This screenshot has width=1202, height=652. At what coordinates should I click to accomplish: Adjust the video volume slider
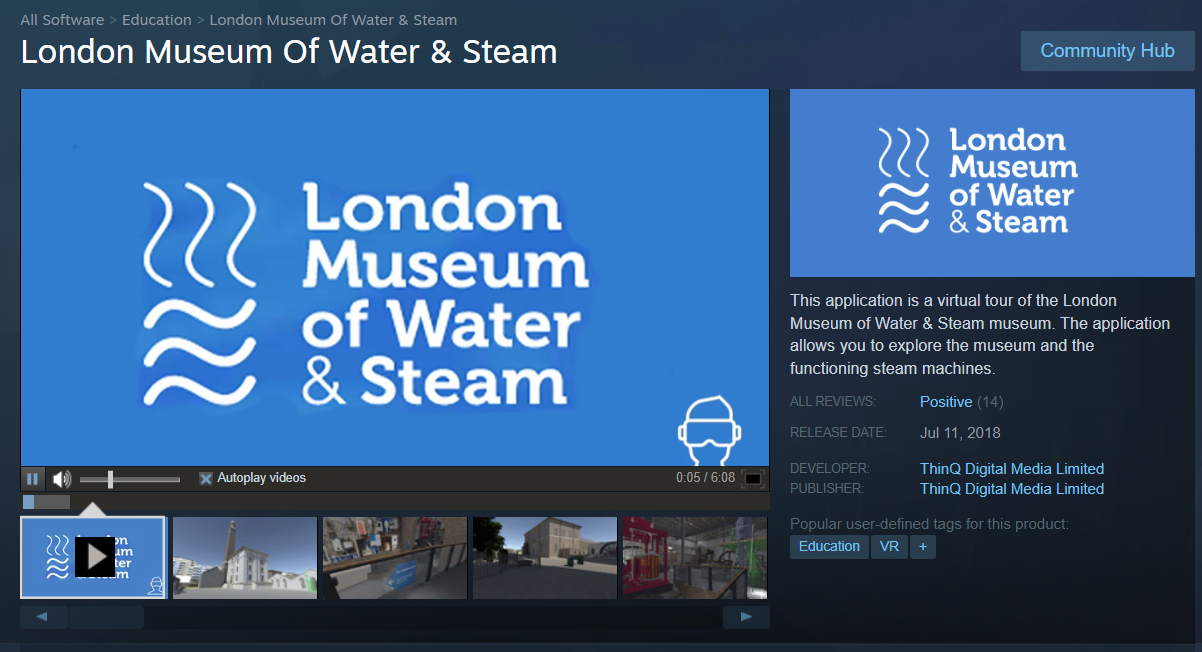(130, 480)
